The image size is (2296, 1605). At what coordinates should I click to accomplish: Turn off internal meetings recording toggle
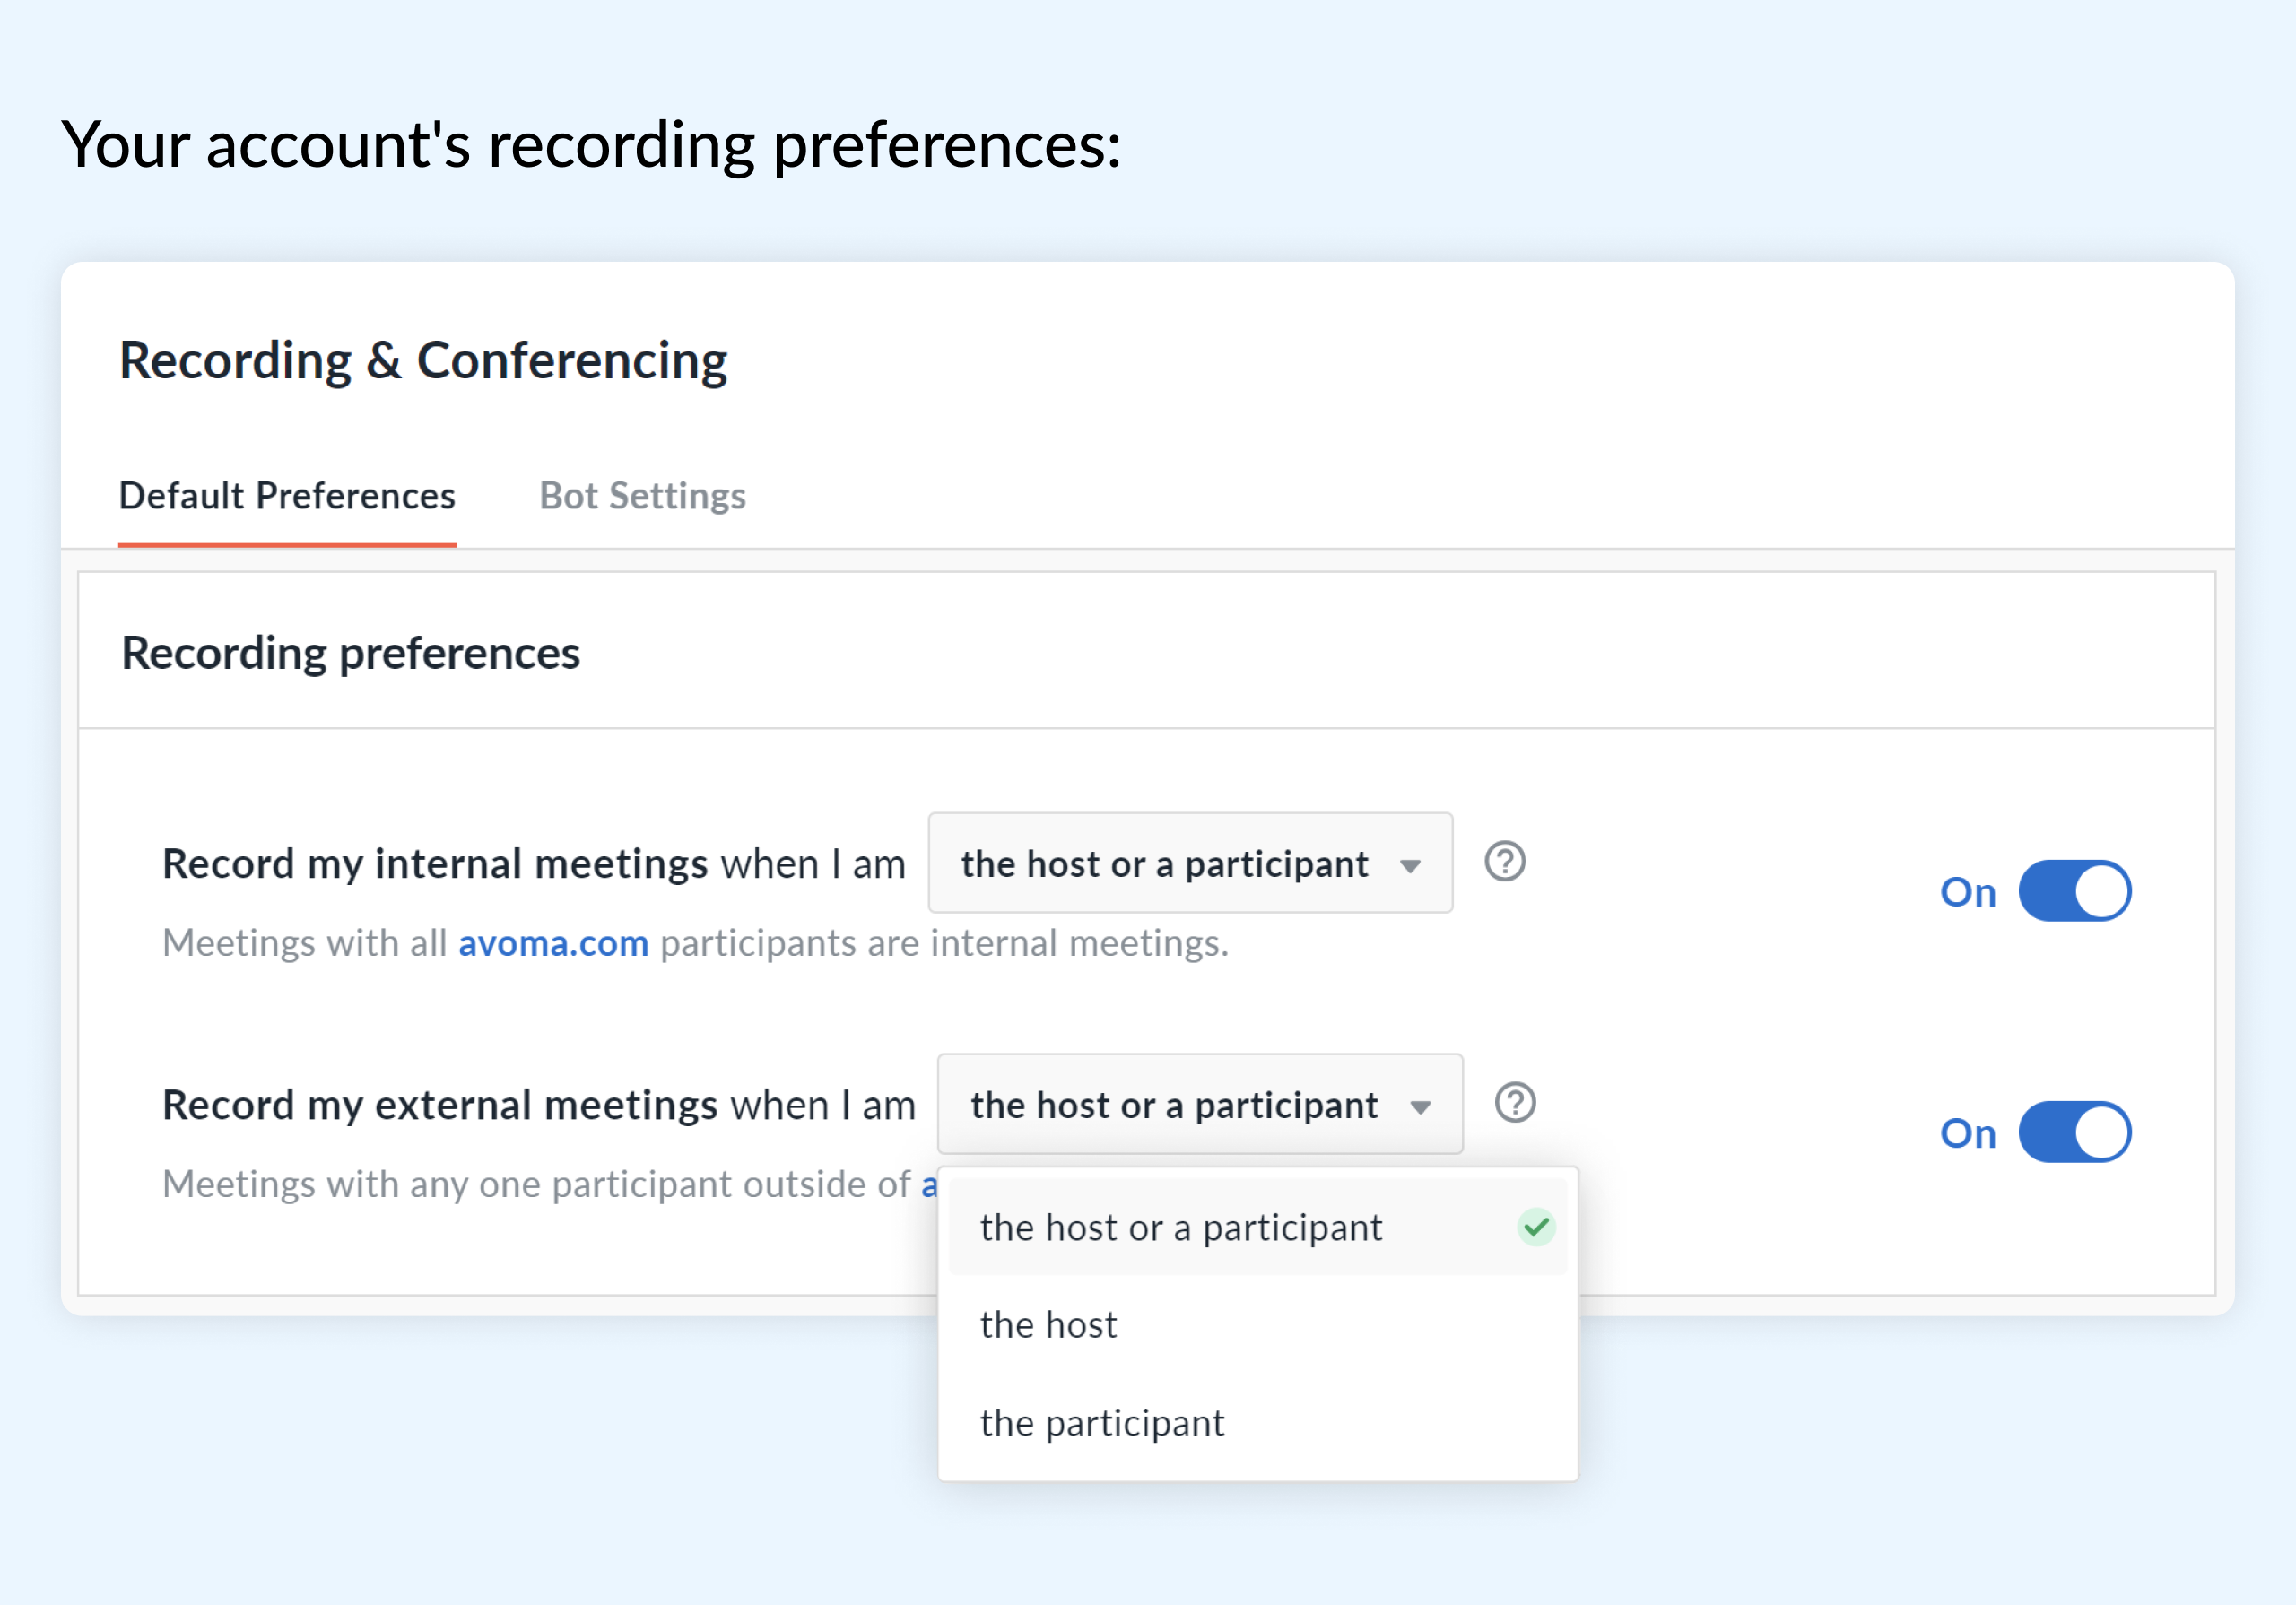pyautogui.click(x=2074, y=891)
